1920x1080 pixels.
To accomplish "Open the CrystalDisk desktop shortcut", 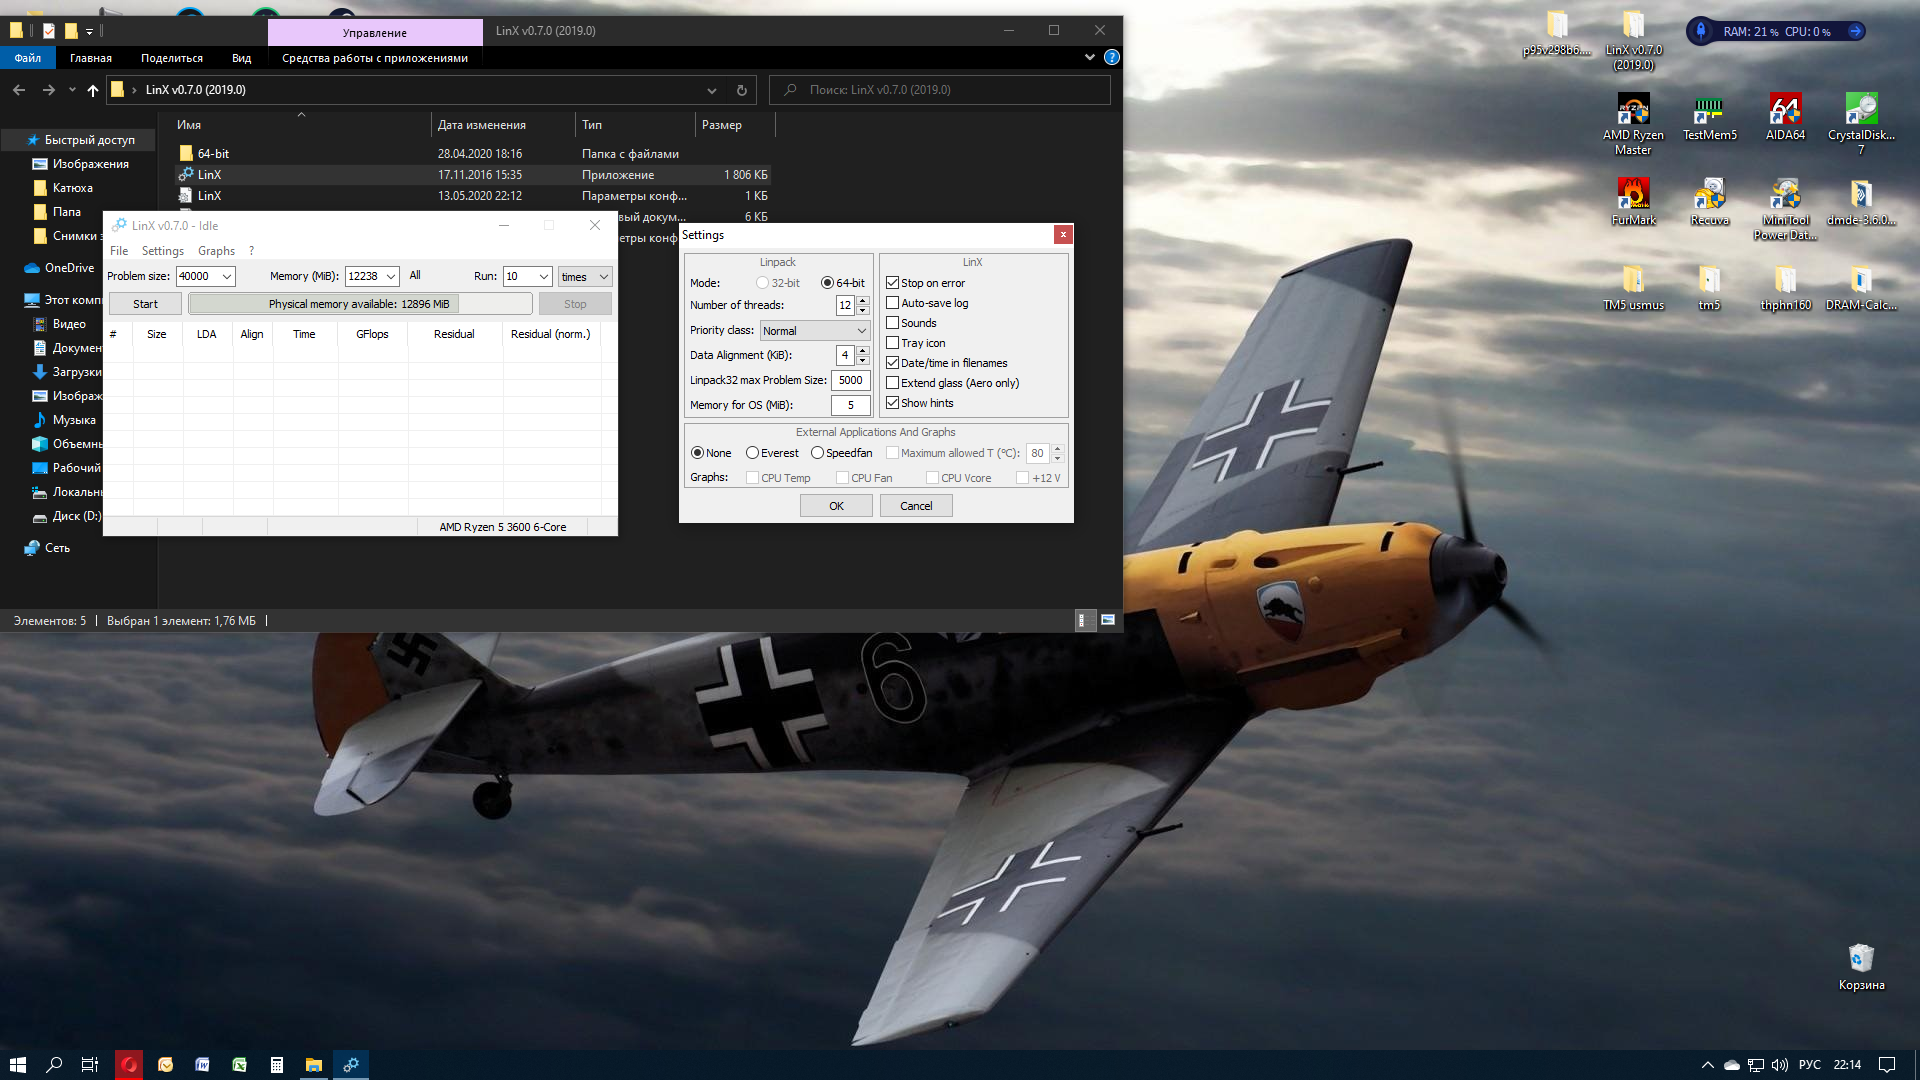I will tap(1860, 110).
